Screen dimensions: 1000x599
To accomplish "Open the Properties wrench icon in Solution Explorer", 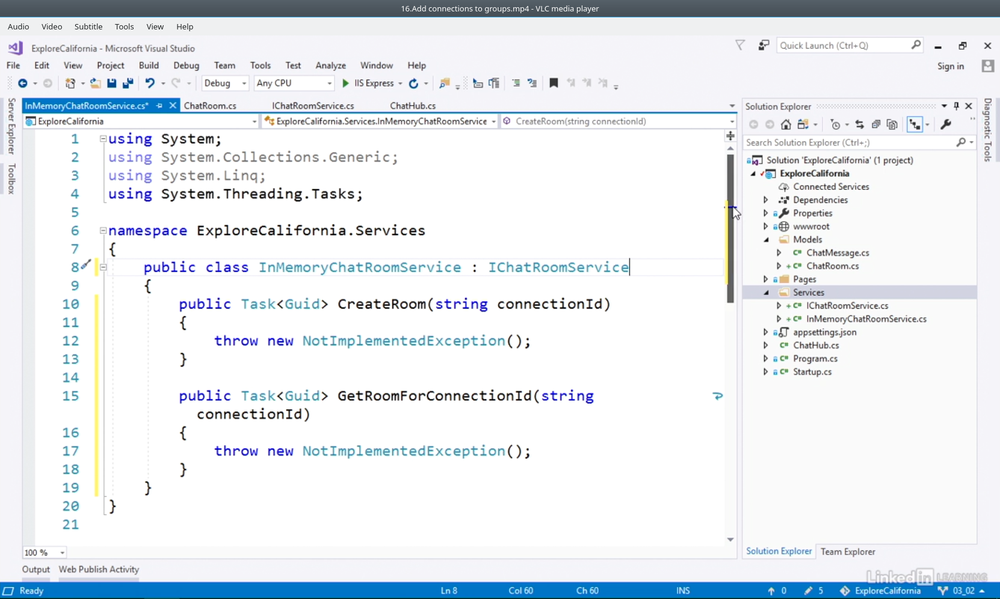I will coord(946,124).
